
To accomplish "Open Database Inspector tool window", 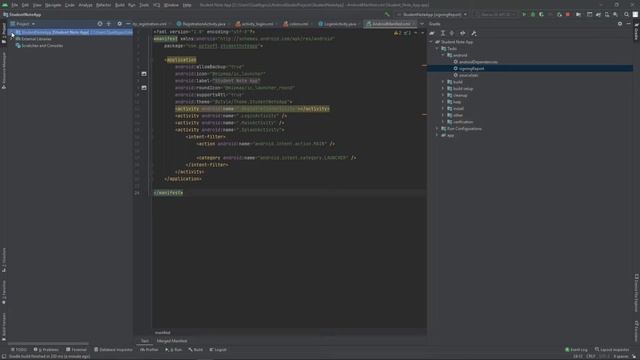I will click(113, 350).
